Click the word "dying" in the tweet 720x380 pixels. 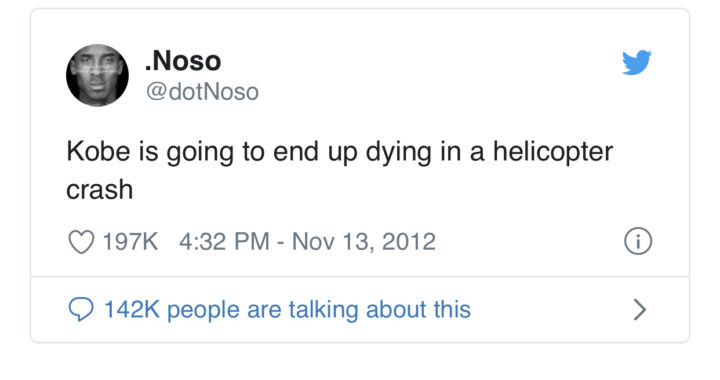coord(398,152)
